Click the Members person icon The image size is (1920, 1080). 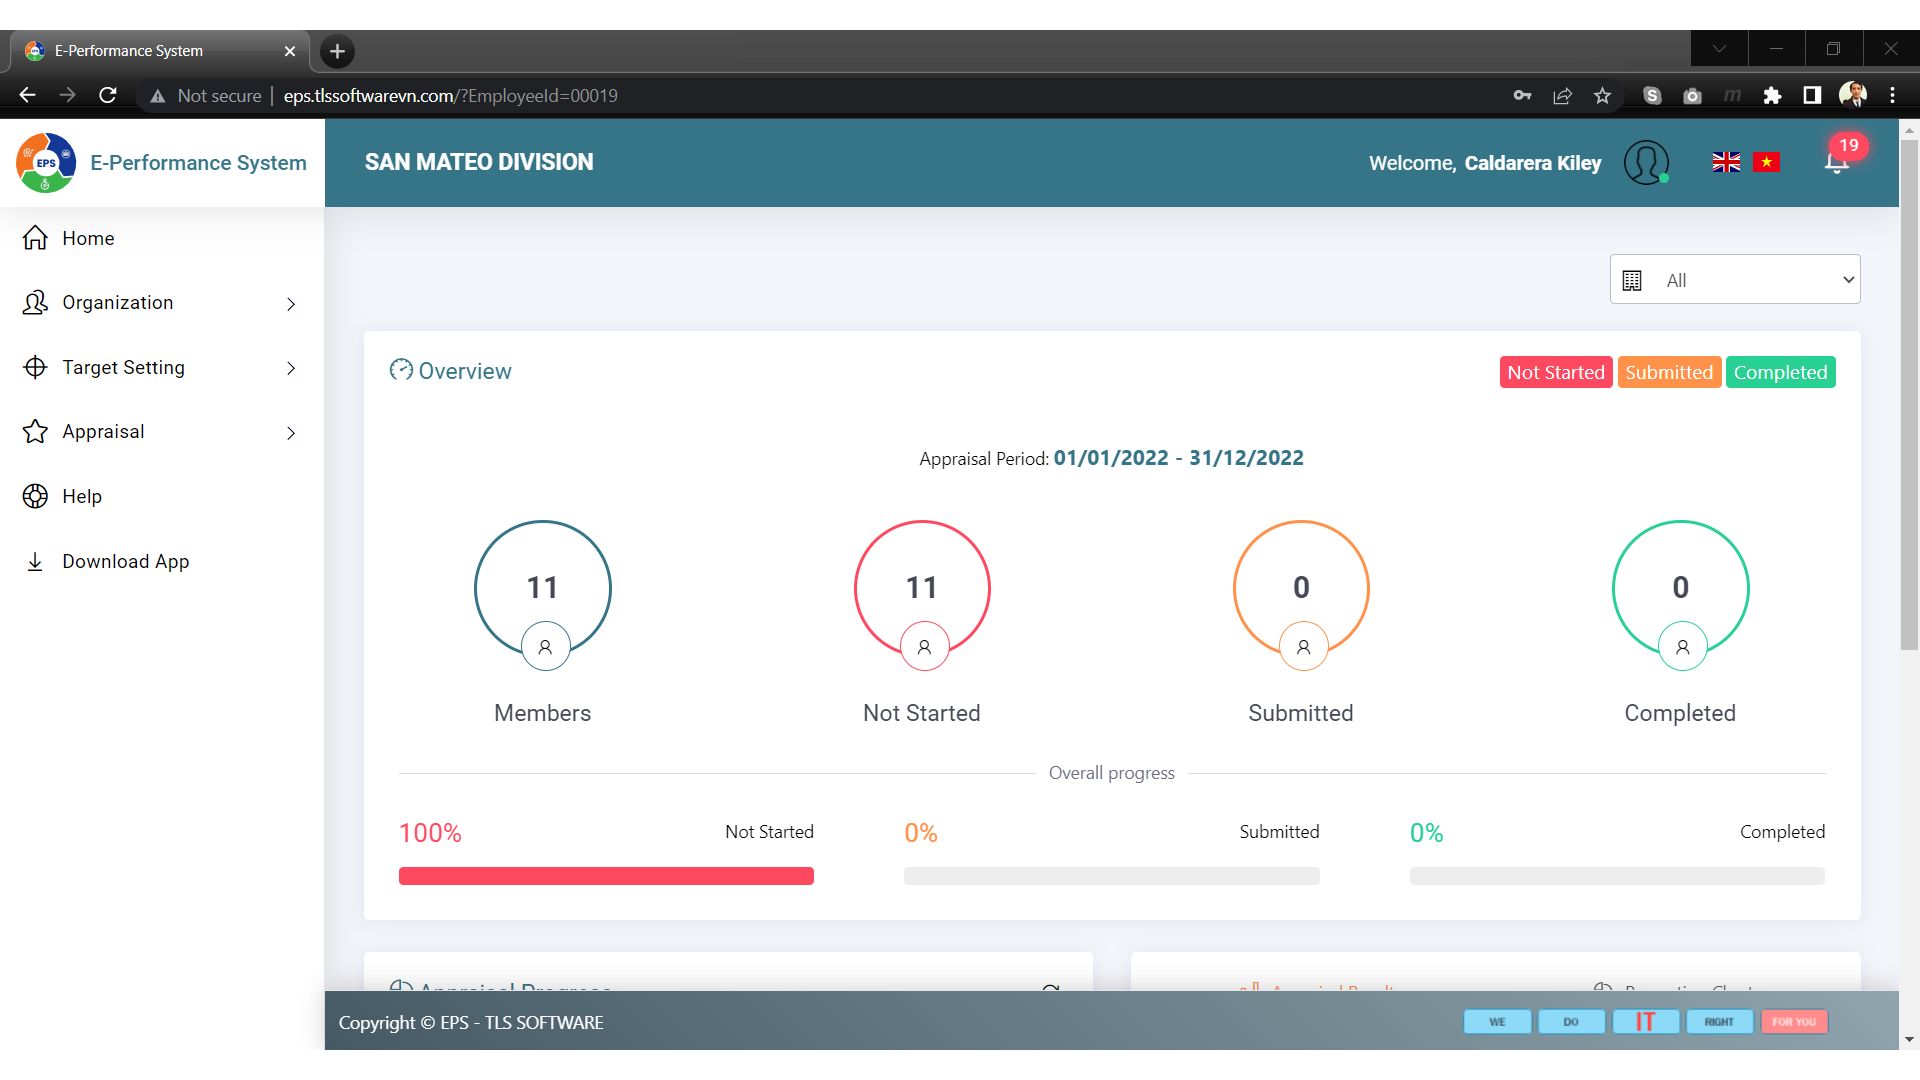(545, 647)
